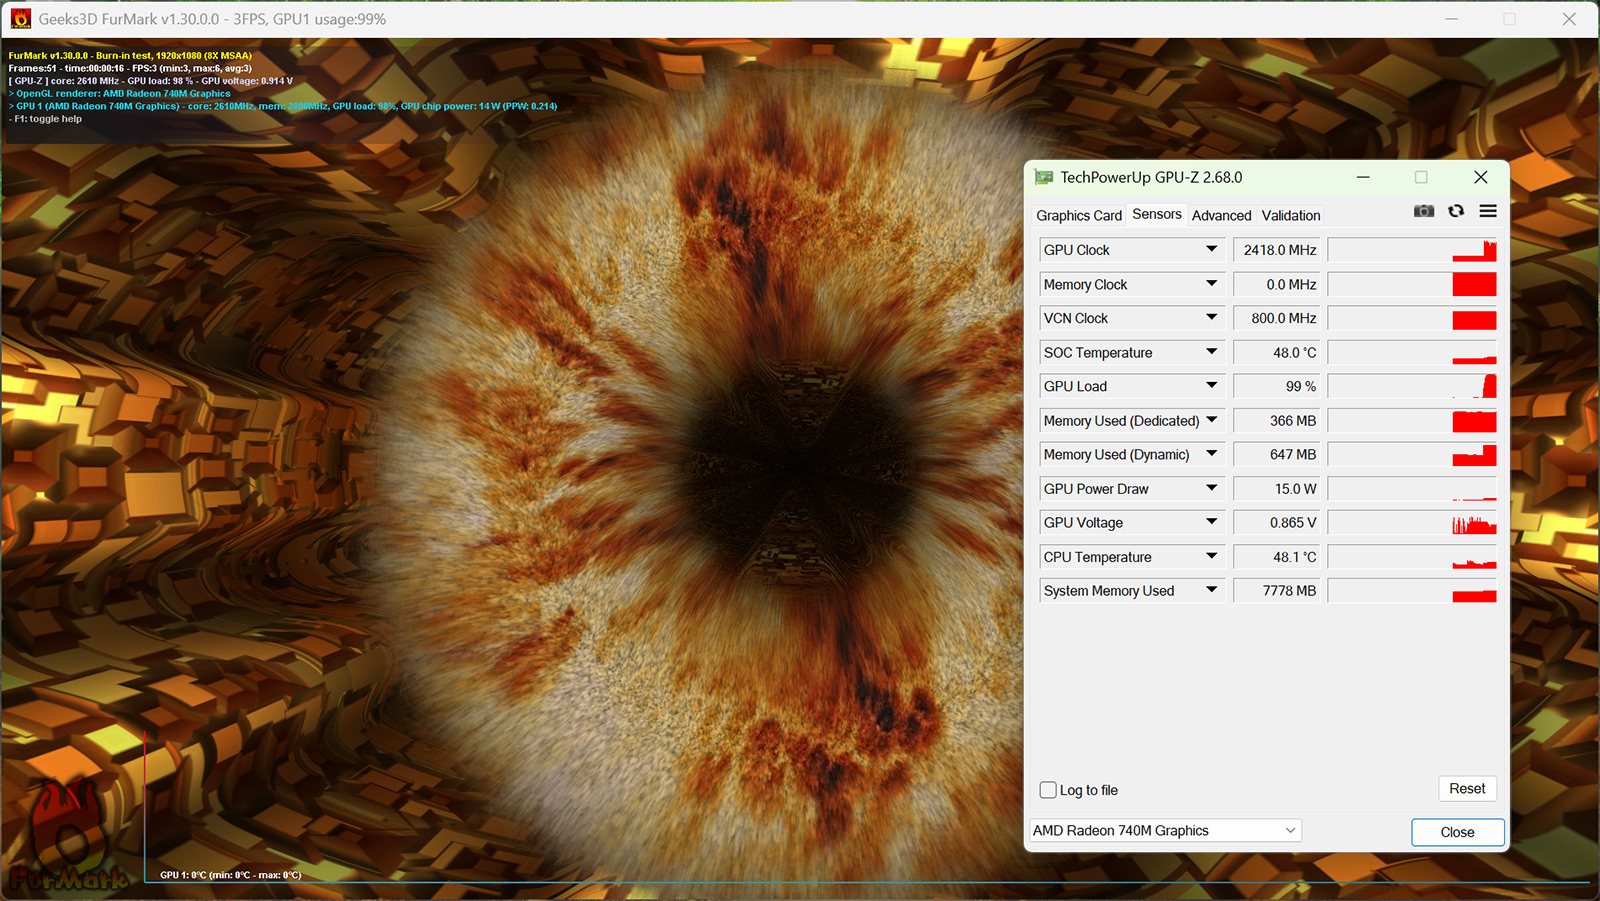The image size is (1600, 901).
Task: Click the FurMark app icon in title bar
Action: click(20, 19)
